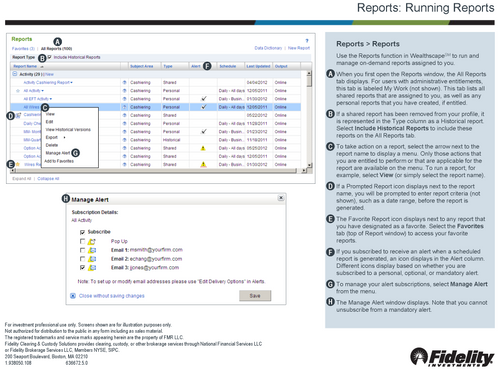Click the horizontal scrollbar right arrow
Viewport: 500px width, 380px height.
pyautogui.click(x=304, y=171)
